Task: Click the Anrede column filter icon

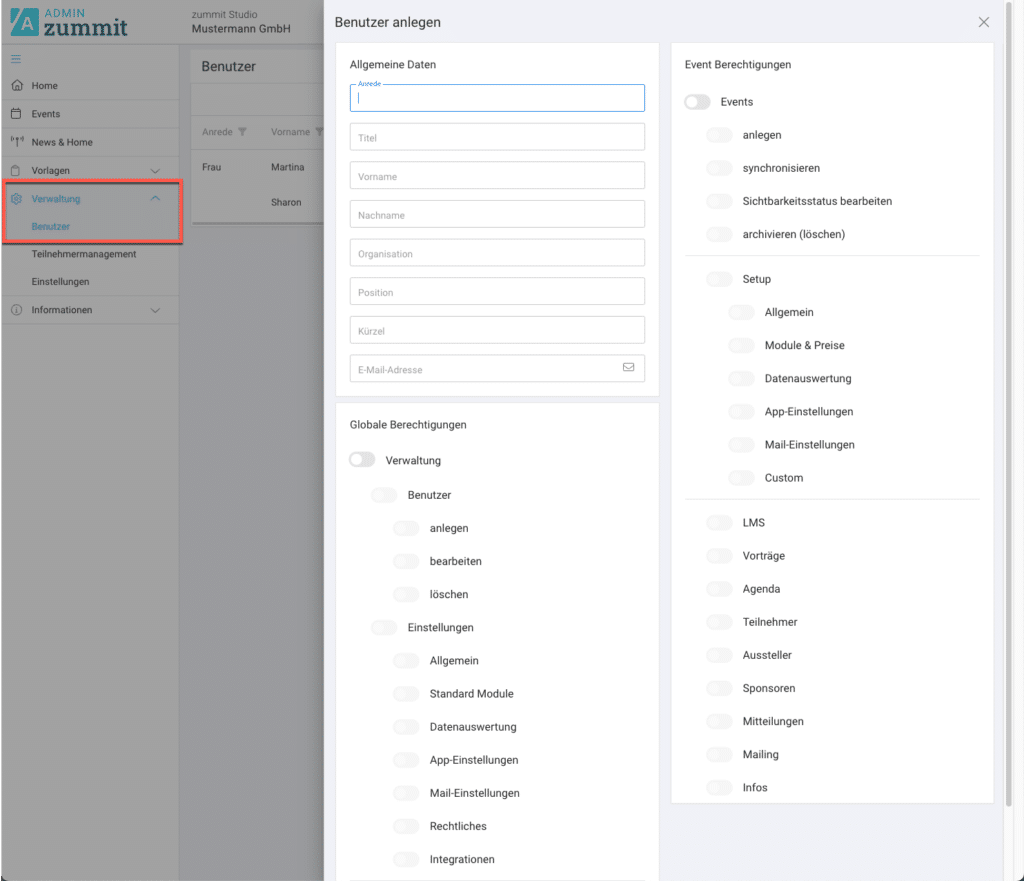Action: (x=242, y=132)
